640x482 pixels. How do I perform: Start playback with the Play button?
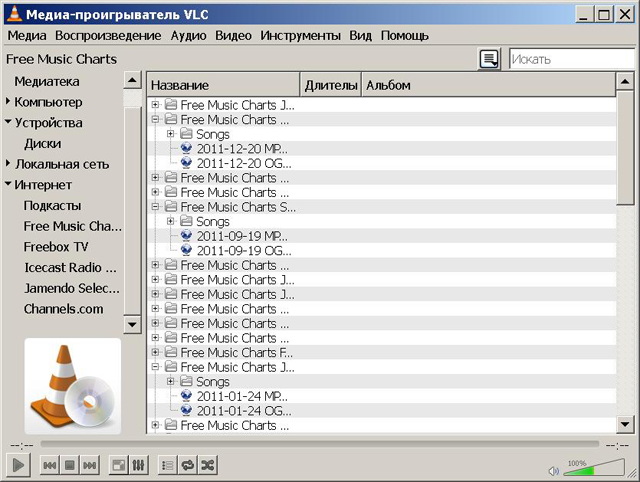(18, 465)
